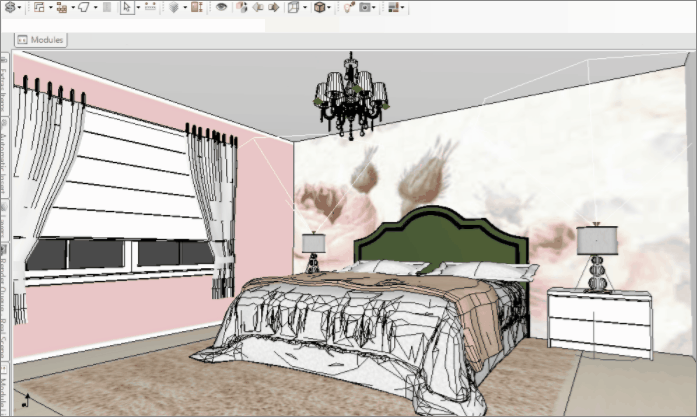Click the hierarchy tree structure icon
Viewport: 697px width, 417px height.
coord(62,7)
